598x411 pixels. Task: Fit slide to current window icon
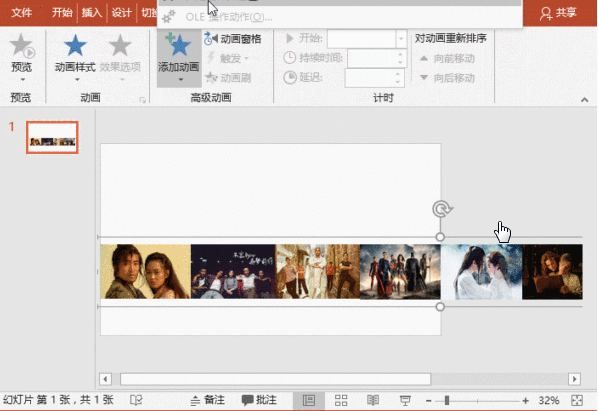pos(577,400)
